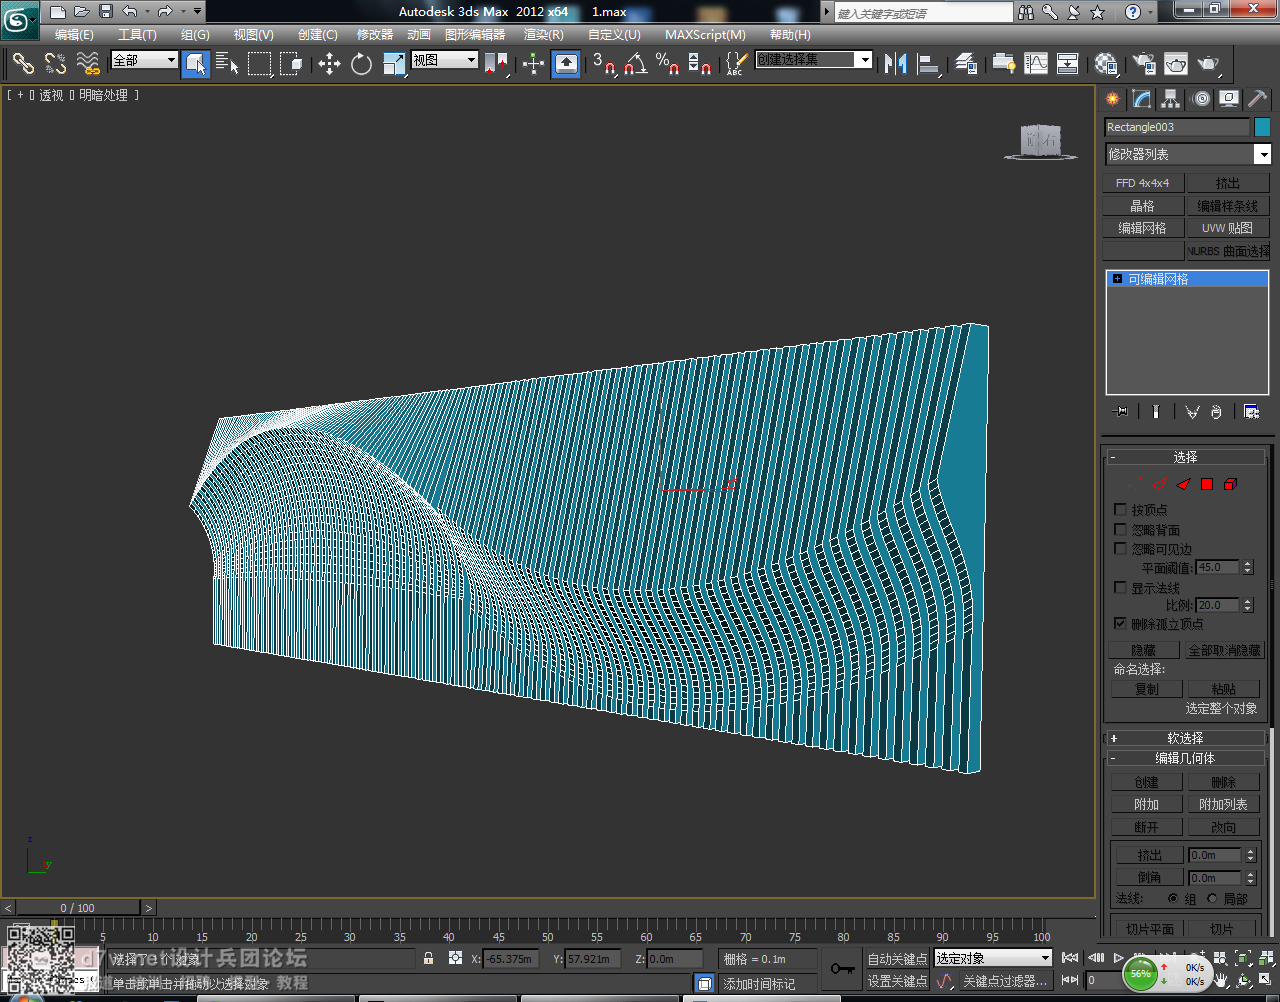Open the 工具(T) menu
1280x1002 pixels.
pos(137,35)
